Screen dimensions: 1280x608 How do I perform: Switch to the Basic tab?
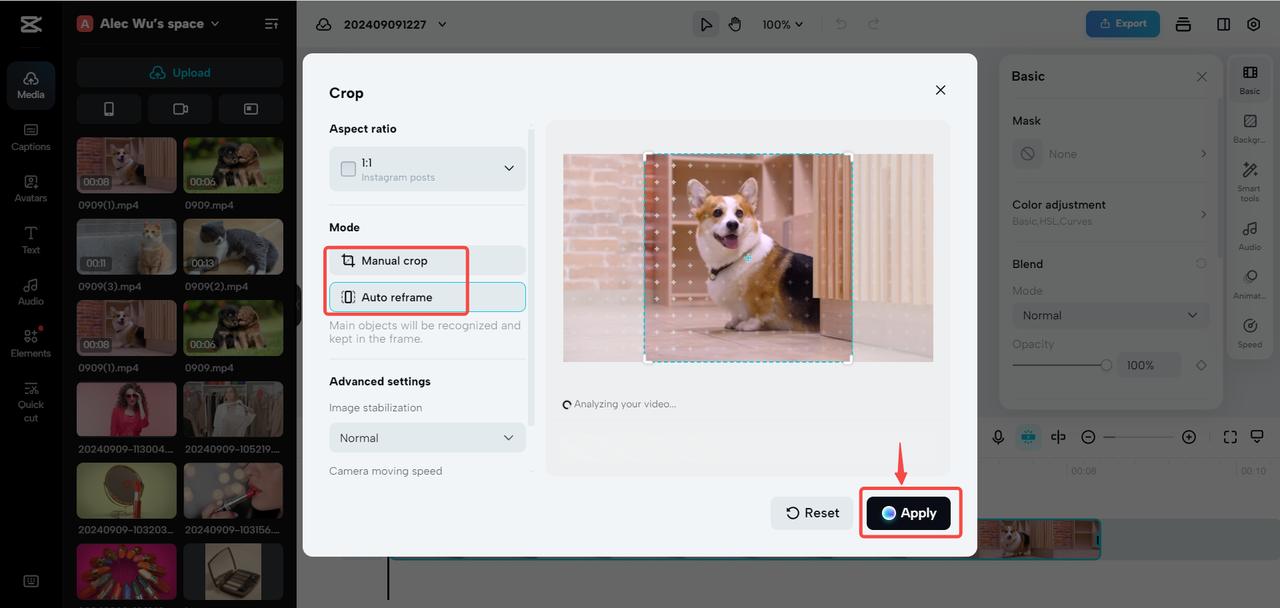click(1250, 80)
